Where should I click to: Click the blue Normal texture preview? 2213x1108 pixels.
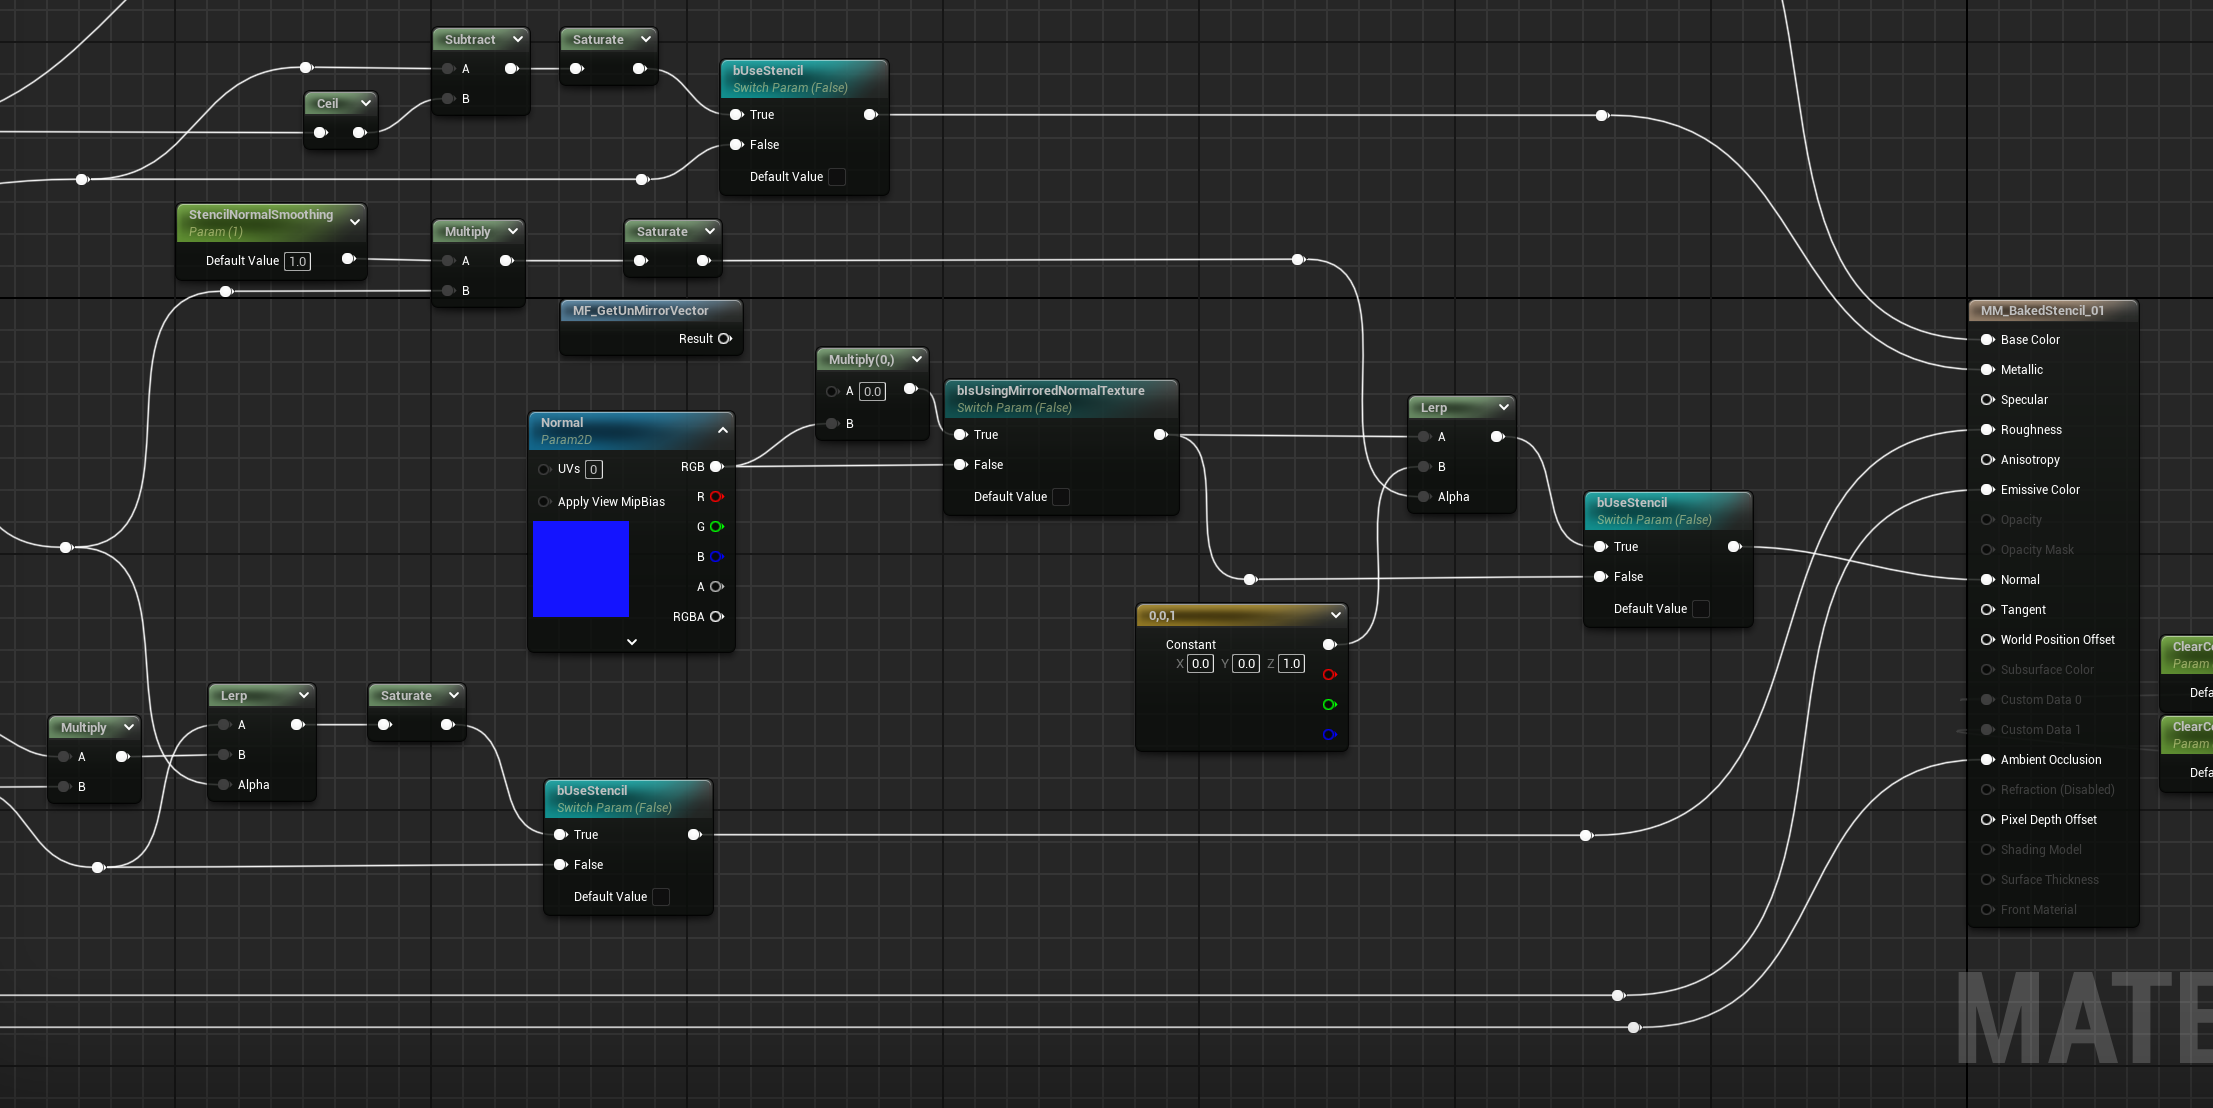click(x=581, y=569)
